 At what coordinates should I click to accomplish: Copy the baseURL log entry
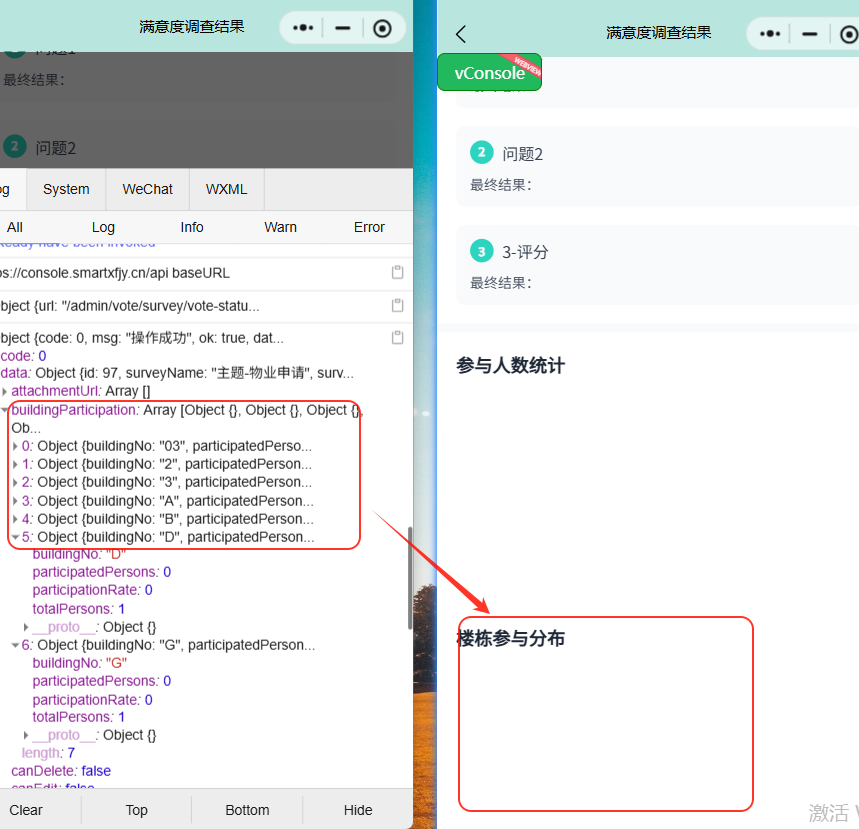click(x=397, y=273)
